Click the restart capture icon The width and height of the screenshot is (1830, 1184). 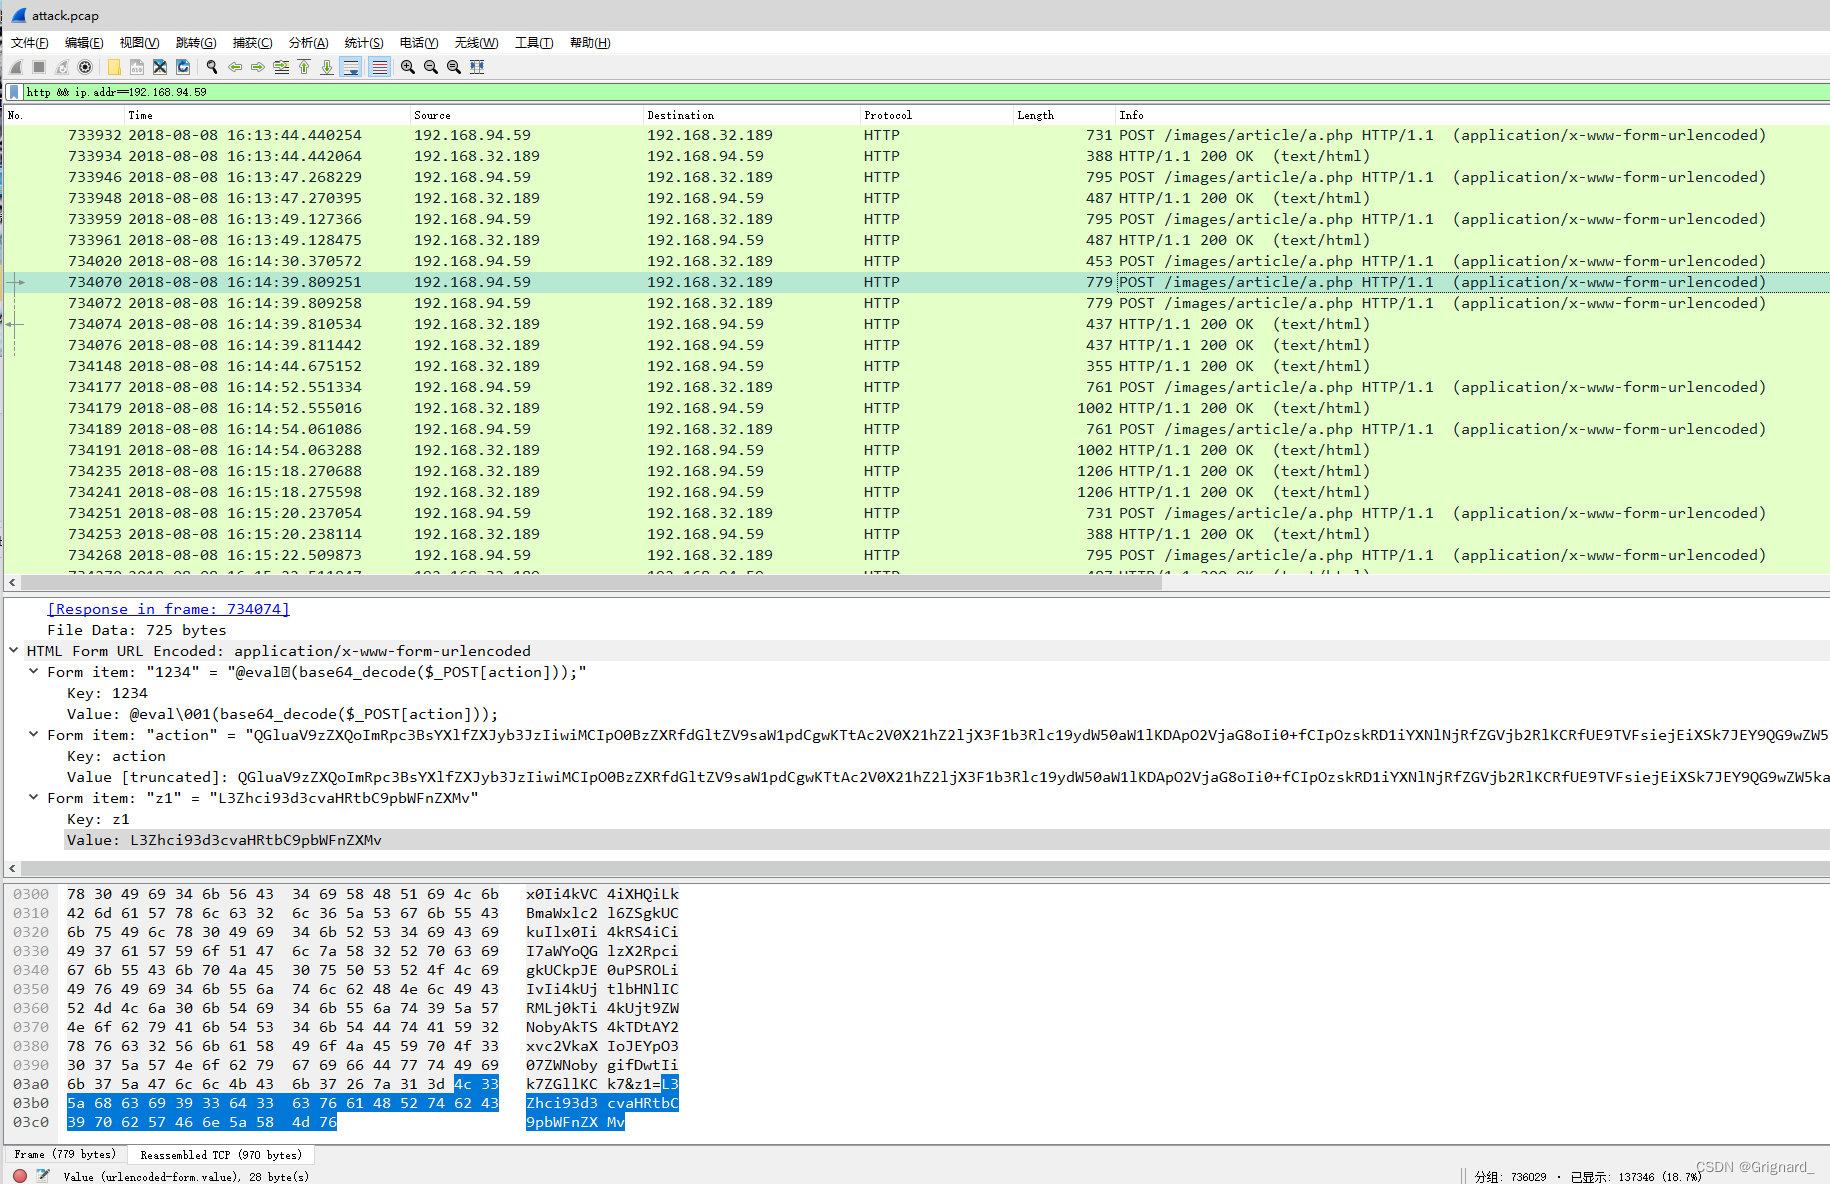point(62,67)
